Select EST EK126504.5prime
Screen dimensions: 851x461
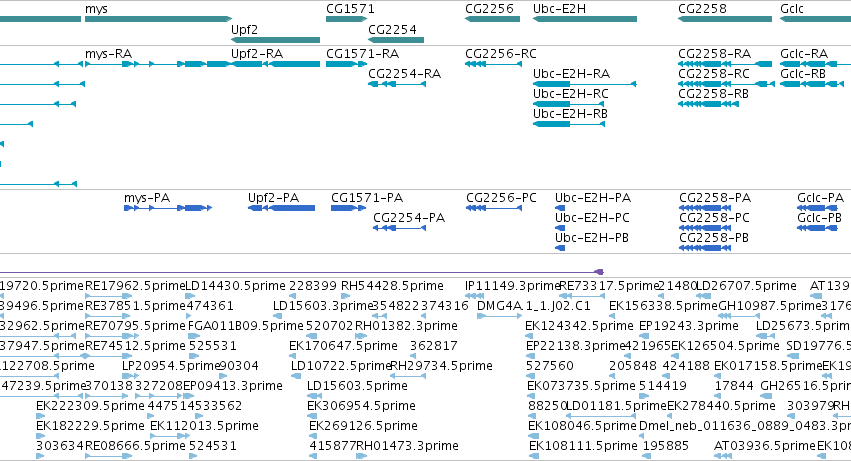point(726,346)
